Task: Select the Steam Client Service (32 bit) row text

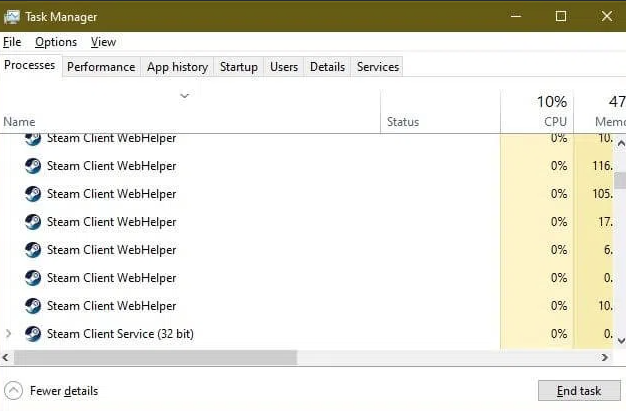Action: [x=120, y=334]
